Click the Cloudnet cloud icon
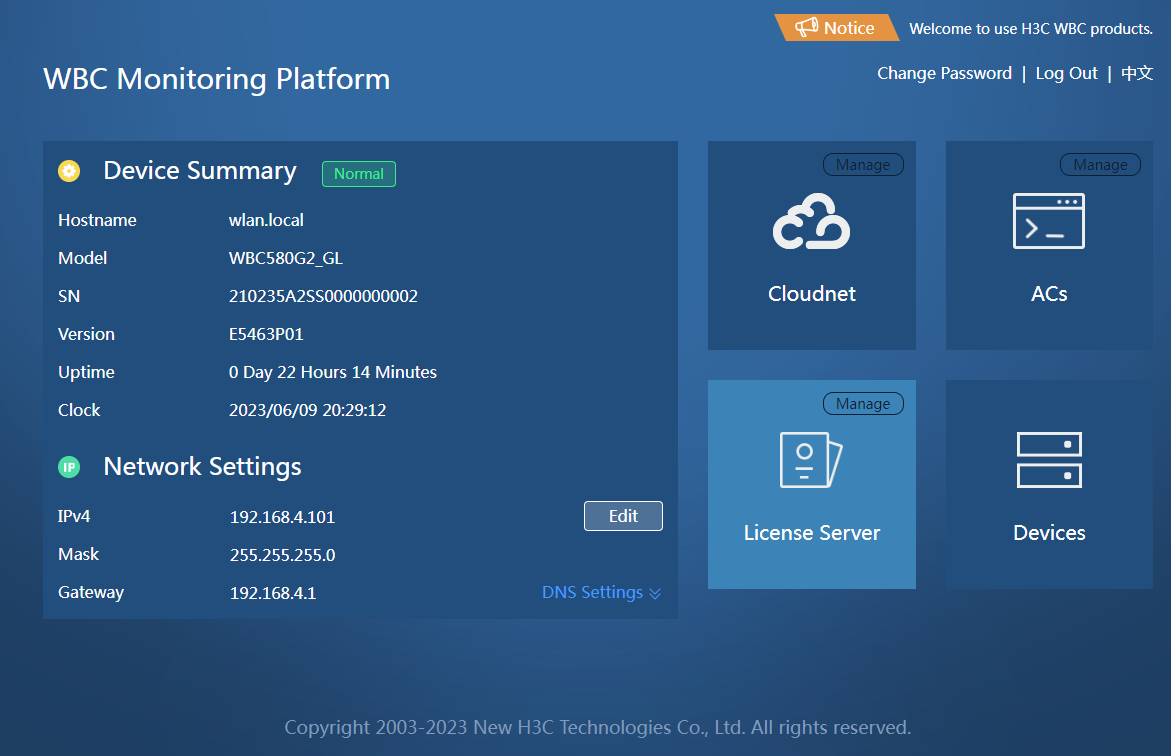This screenshot has height=756, width=1171. pyautogui.click(x=812, y=221)
